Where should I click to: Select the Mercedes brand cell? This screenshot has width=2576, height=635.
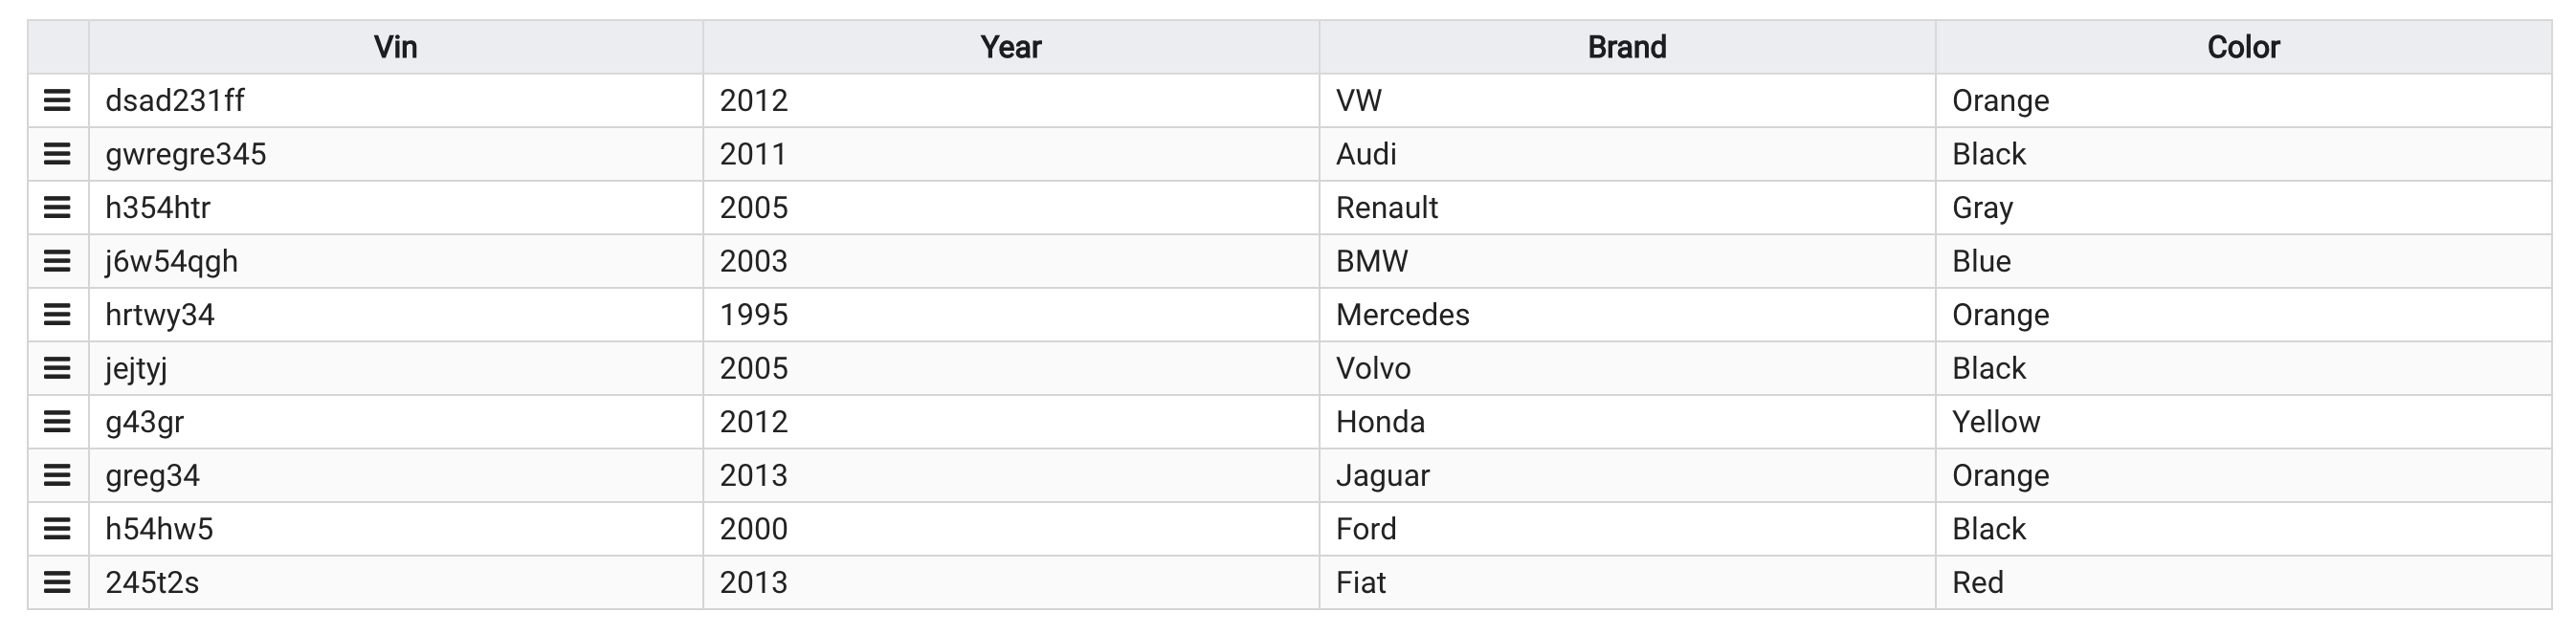click(1627, 315)
